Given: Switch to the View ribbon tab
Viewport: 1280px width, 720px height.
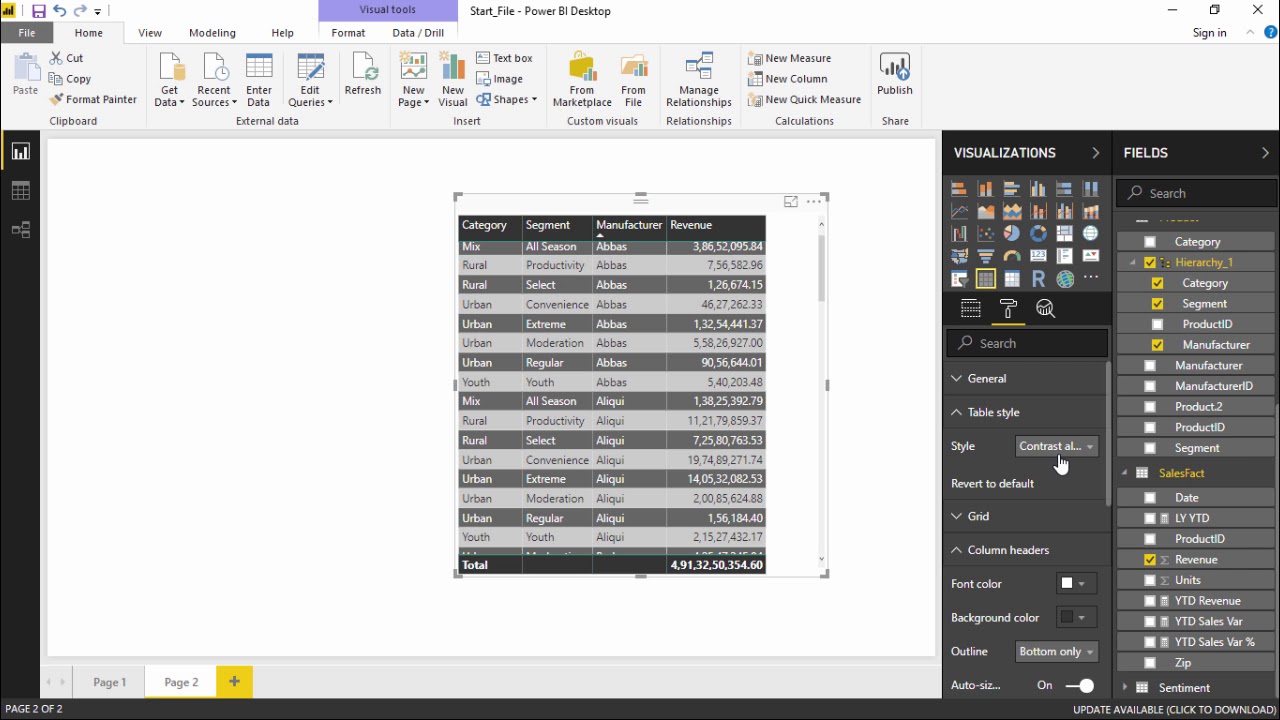Looking at the screenshot, I should (150, 33).
